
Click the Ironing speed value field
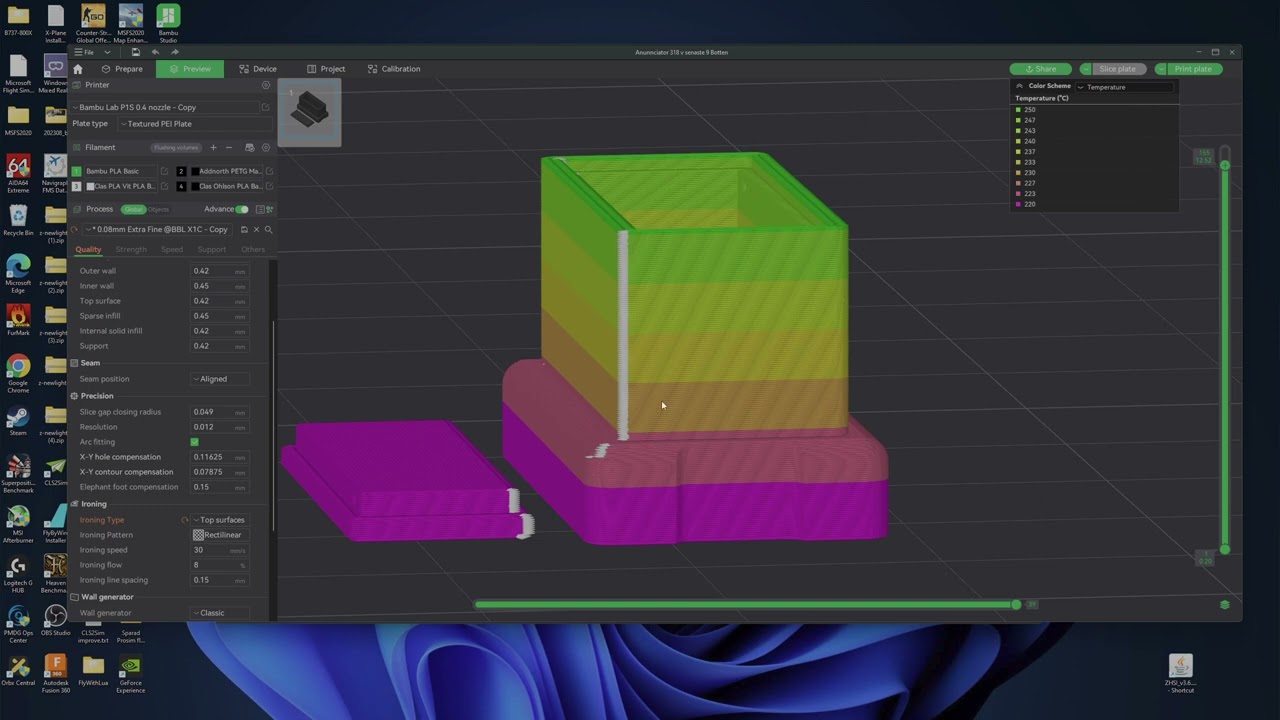(219, 550)
